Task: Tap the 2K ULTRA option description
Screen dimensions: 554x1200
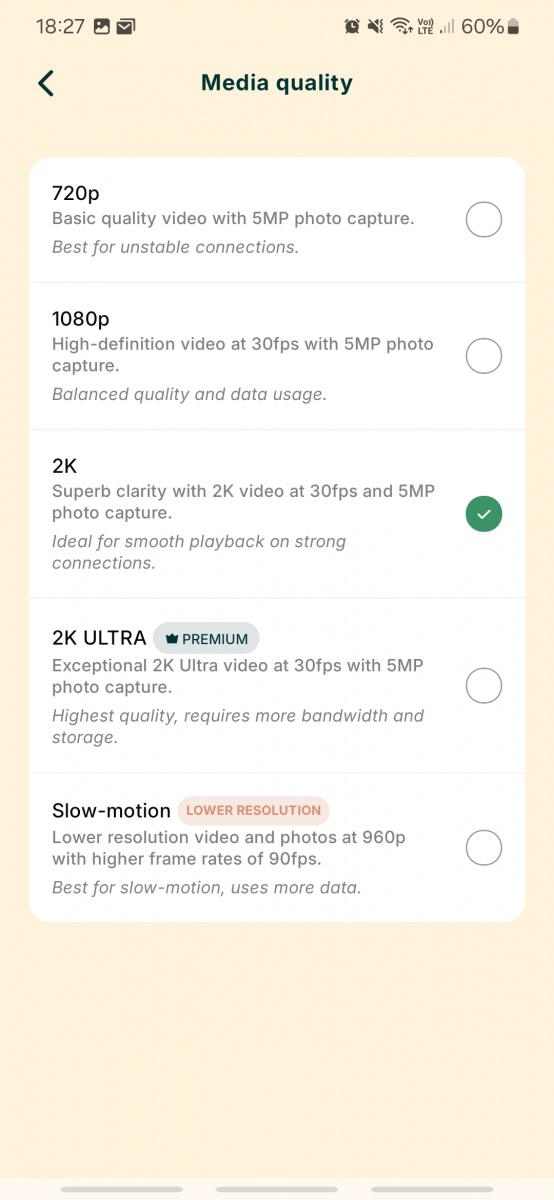Action: tap(238, 676)
